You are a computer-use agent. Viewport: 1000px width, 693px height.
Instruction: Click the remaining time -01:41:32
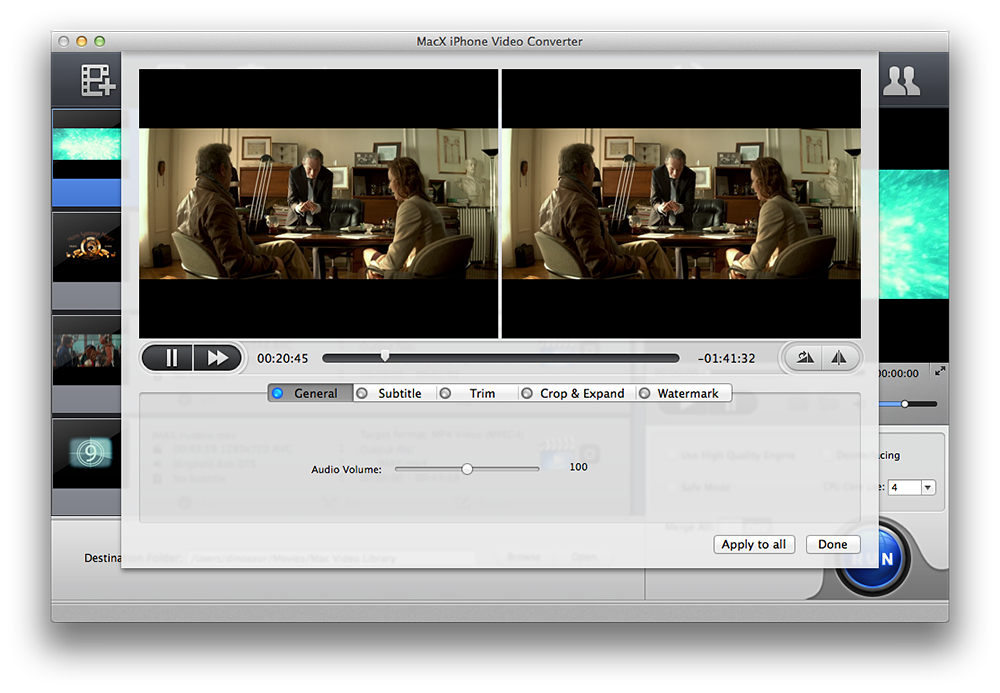[726, 359]
